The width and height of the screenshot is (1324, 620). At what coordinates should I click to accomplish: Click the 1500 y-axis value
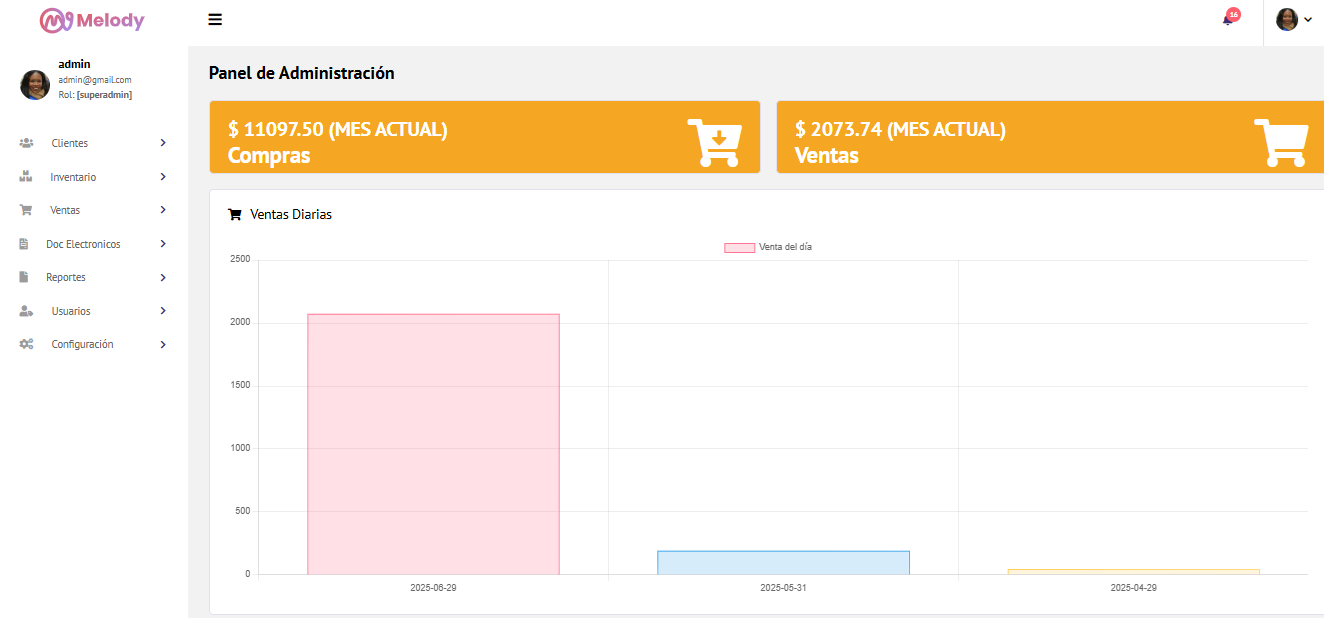click(x=240, y=385)
